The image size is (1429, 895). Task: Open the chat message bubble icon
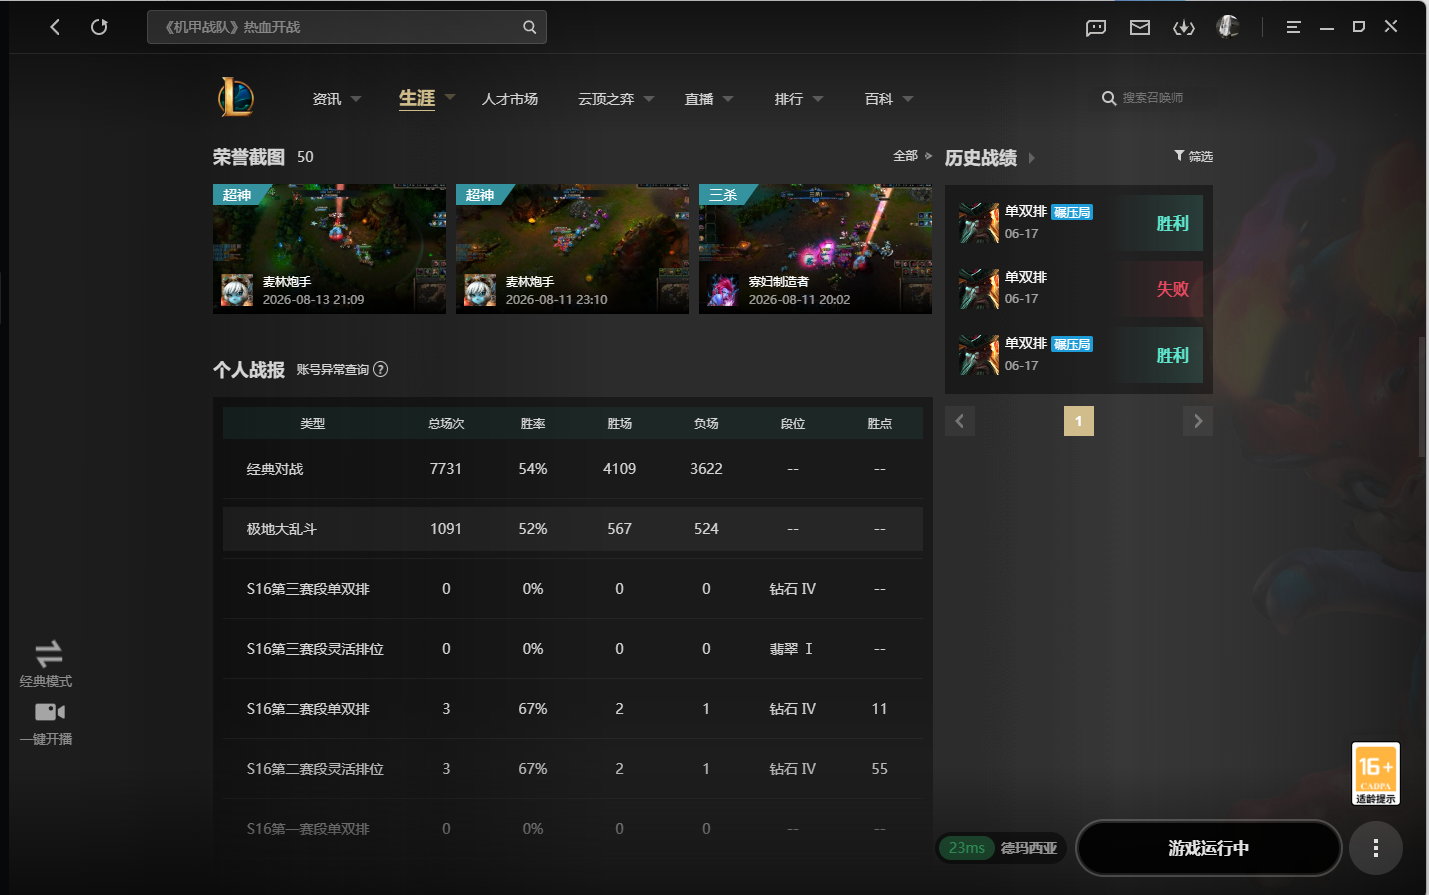(x=1096, y=28)
